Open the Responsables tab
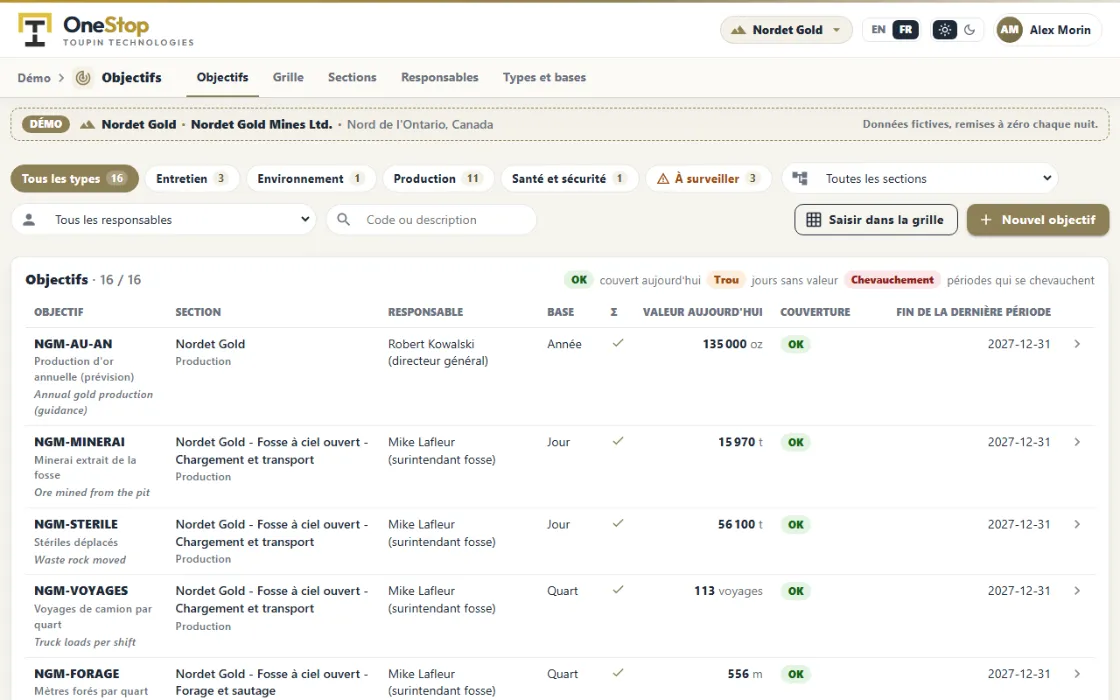 [x=440, y=77]
